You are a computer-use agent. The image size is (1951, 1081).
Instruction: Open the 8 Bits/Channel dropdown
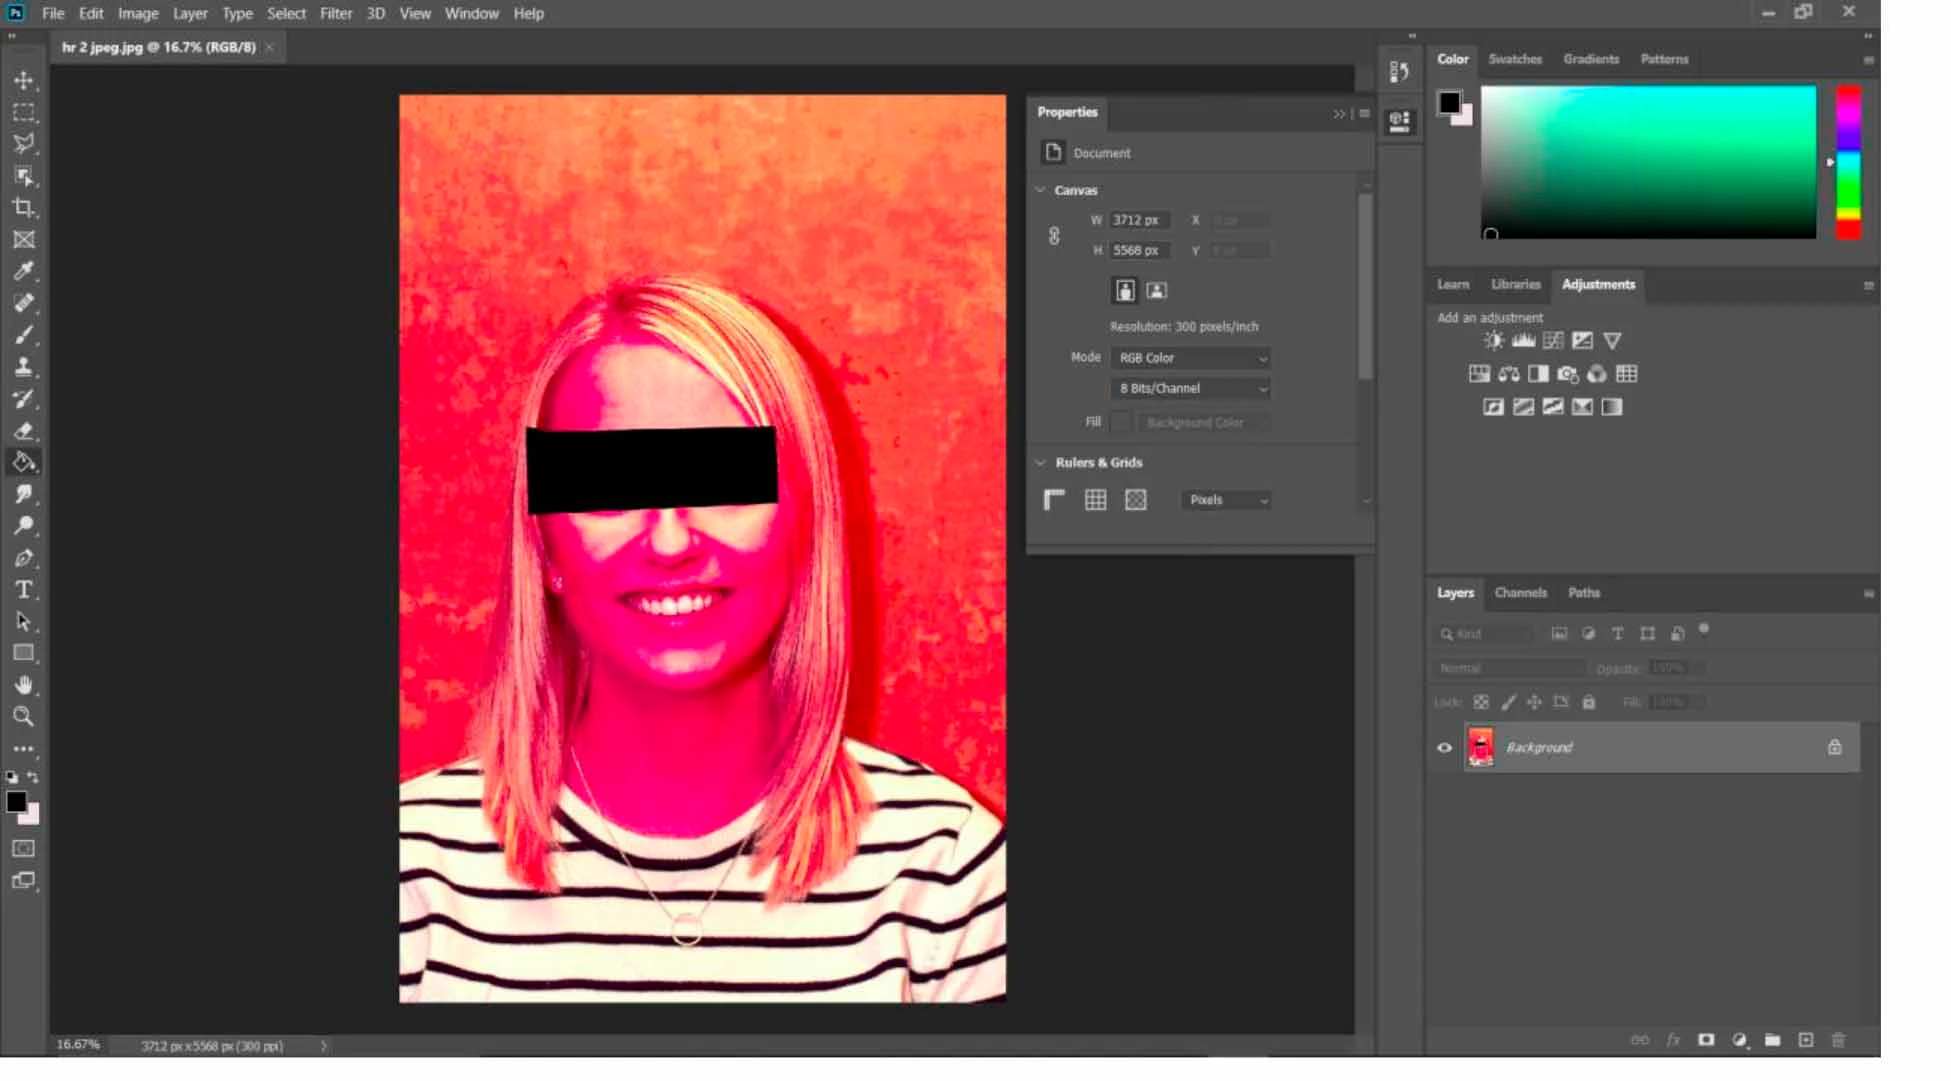pyautogui.click(x=1190, y=388)
